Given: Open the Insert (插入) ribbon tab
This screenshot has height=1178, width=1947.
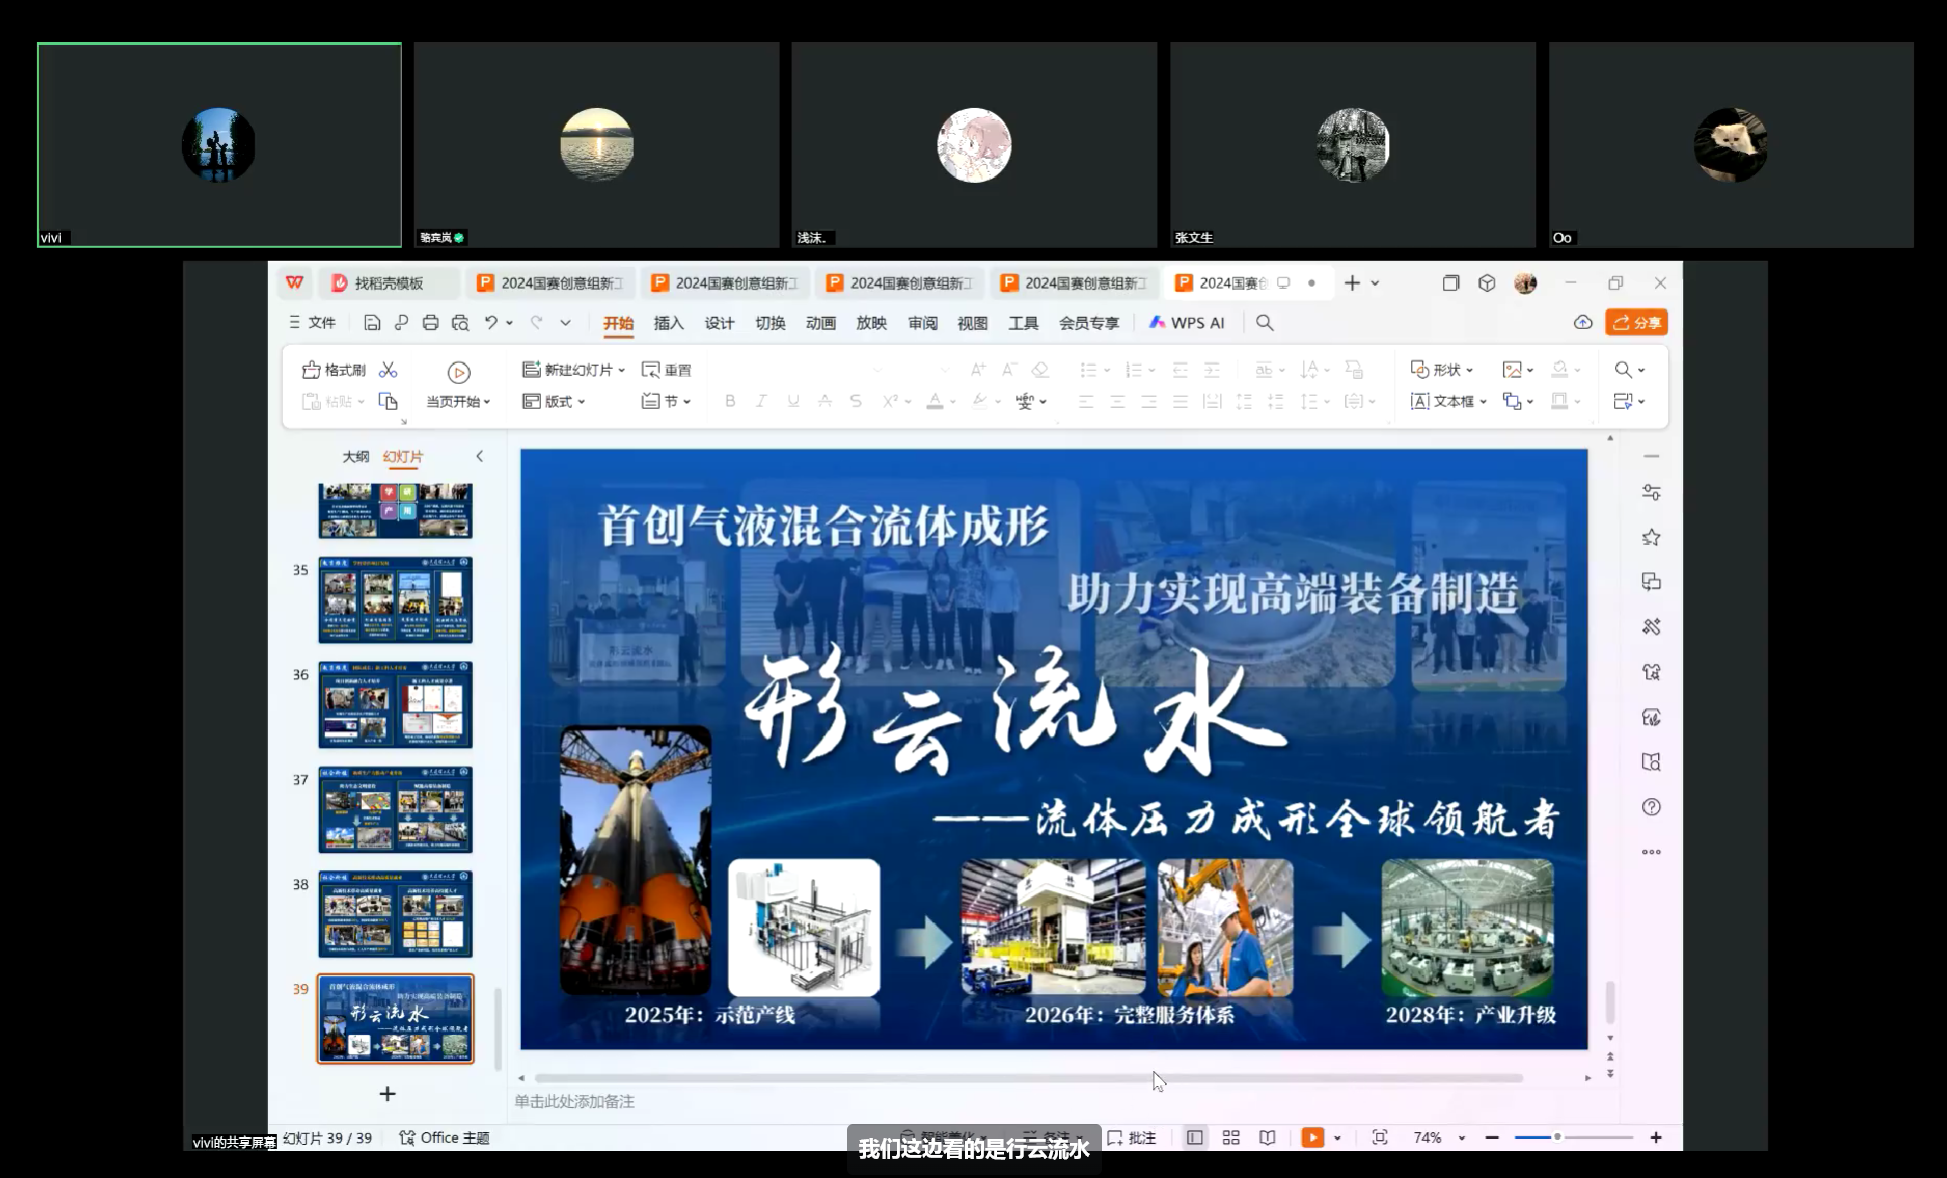Looking at the screenshot, I should (668, 323).
